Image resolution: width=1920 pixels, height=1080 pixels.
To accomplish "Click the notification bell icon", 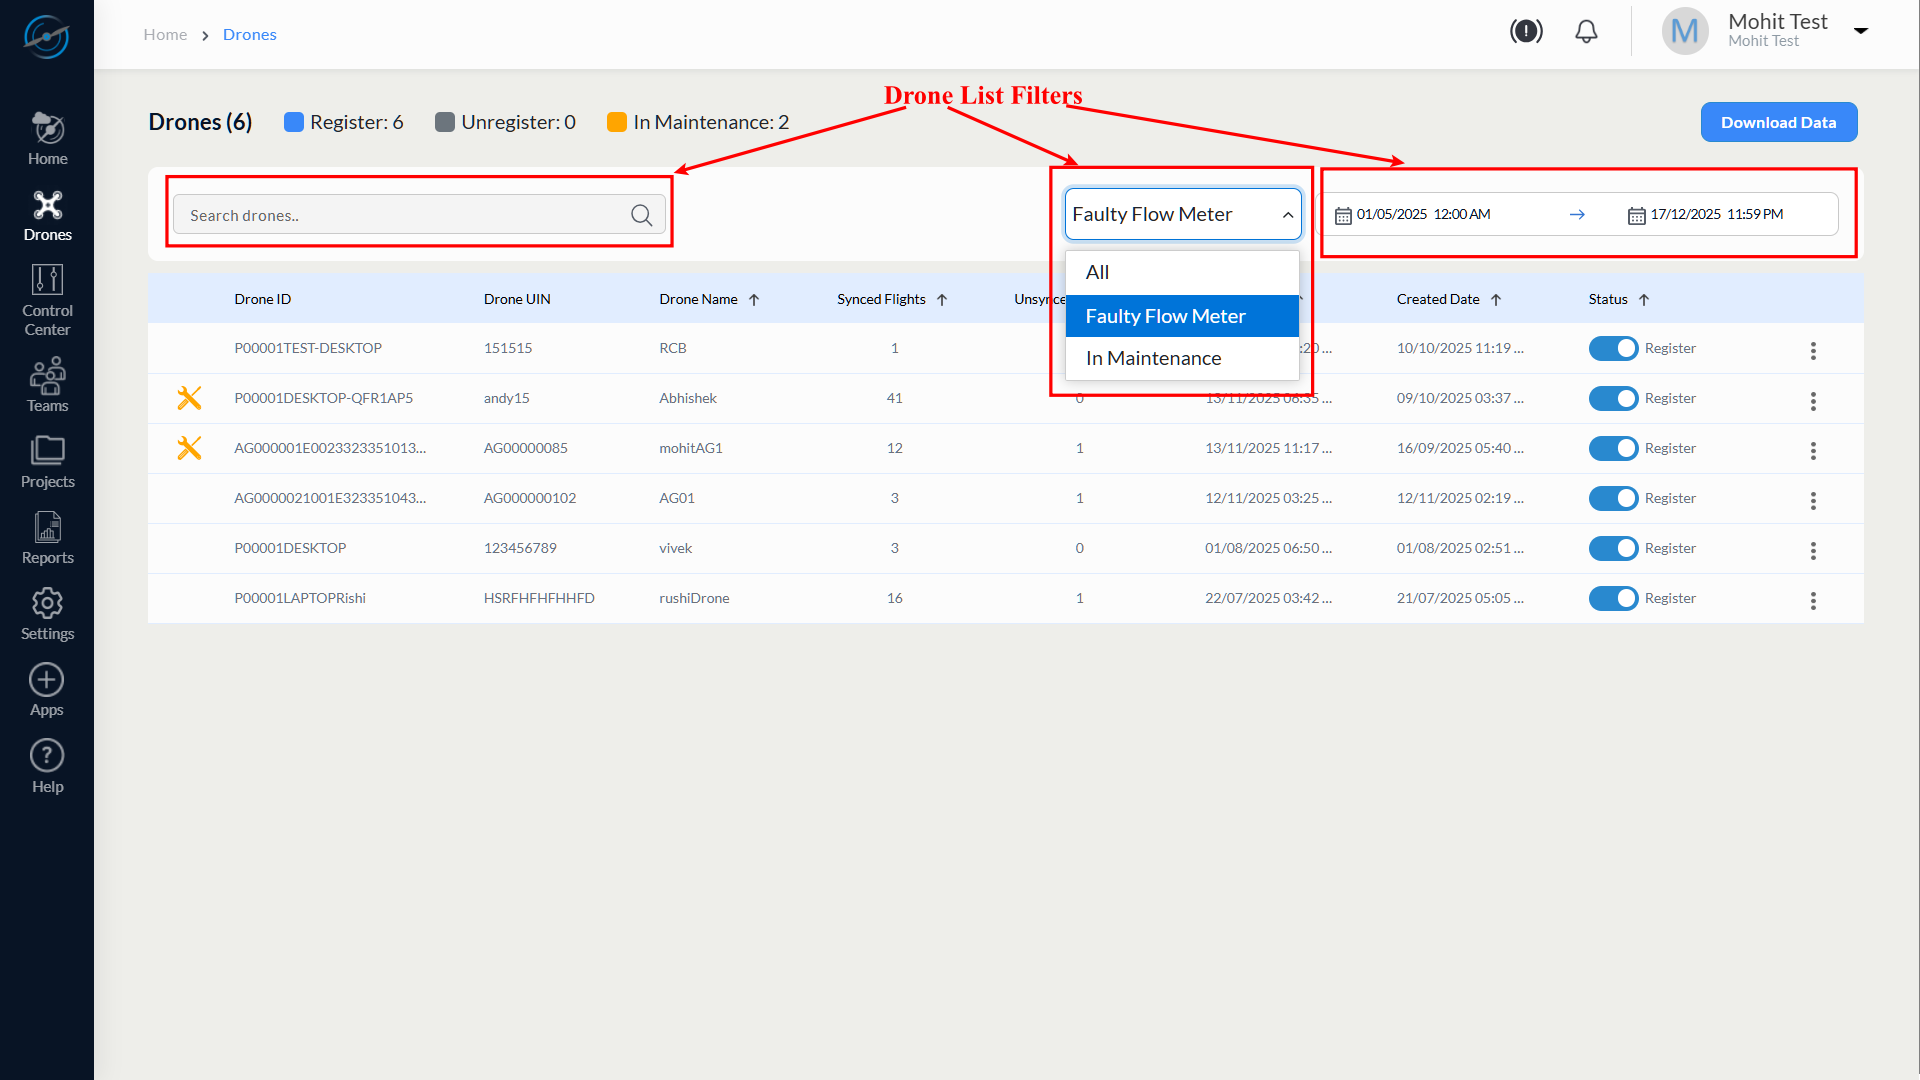I will [x=1586, y=32].
